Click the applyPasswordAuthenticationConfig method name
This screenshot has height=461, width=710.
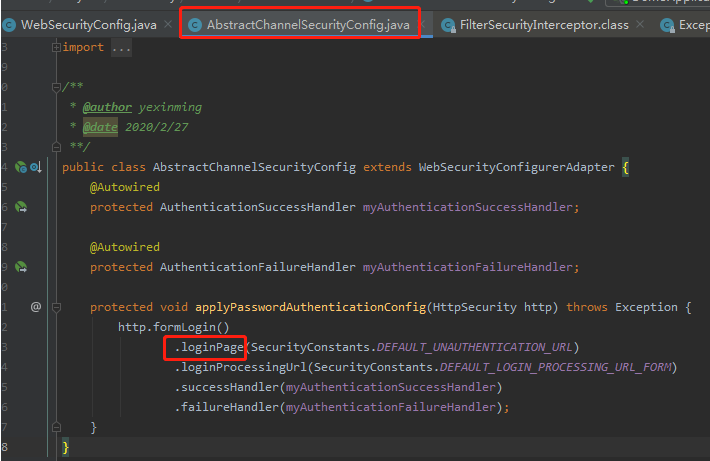click(x=311, y=307)
